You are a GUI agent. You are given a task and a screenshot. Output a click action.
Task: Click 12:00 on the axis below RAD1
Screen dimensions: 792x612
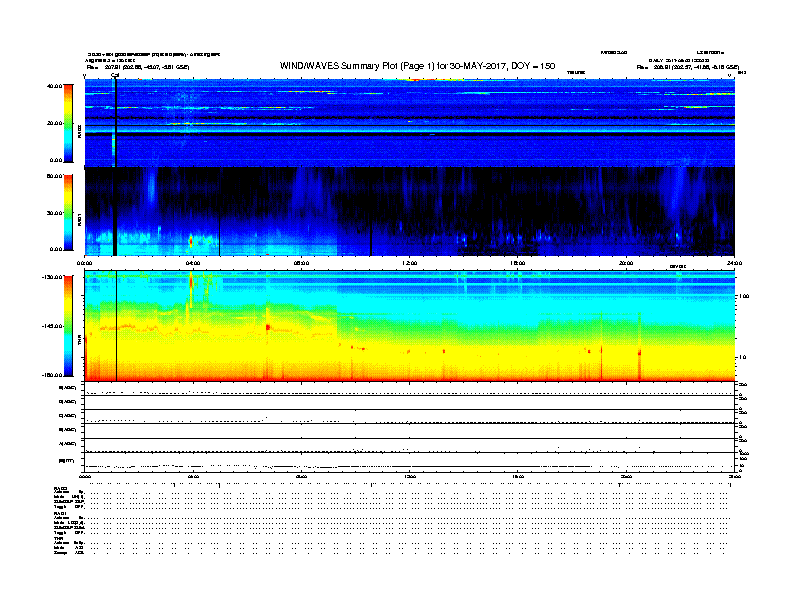[410, 263]
